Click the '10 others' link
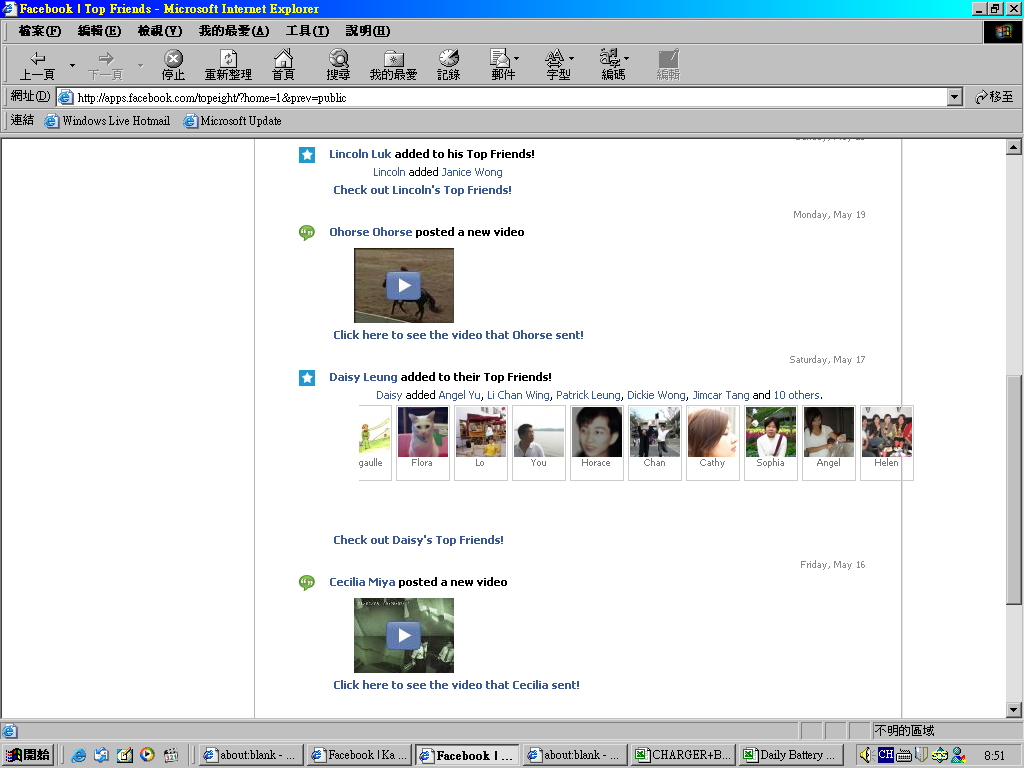The height and width of the screenshot is (768, 1024). click(x=797, y=395)
